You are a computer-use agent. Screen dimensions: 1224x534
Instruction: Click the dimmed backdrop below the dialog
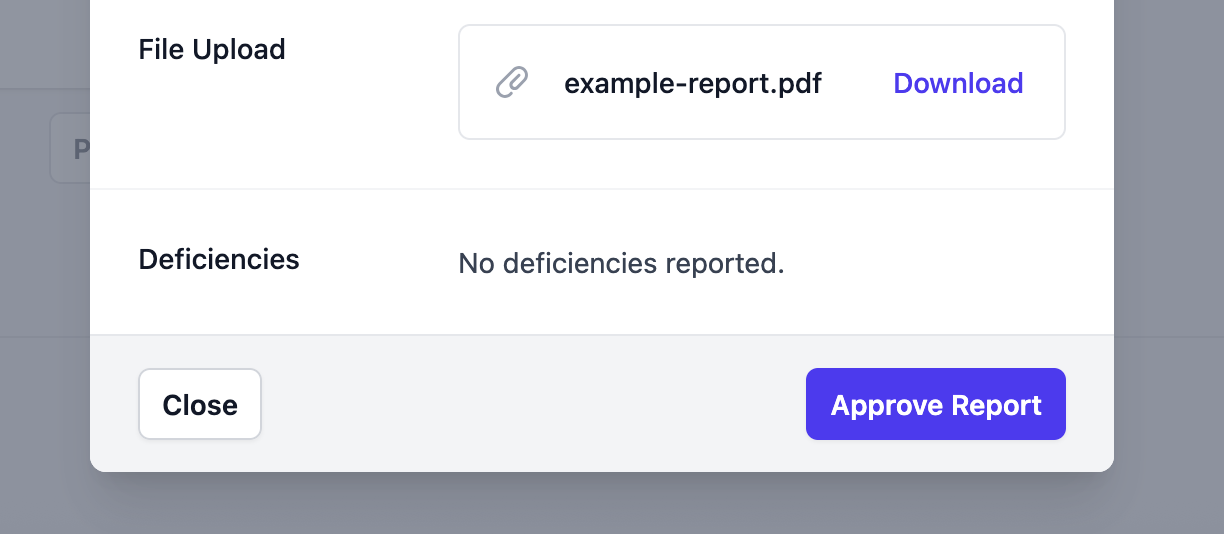tap(600, 504)
